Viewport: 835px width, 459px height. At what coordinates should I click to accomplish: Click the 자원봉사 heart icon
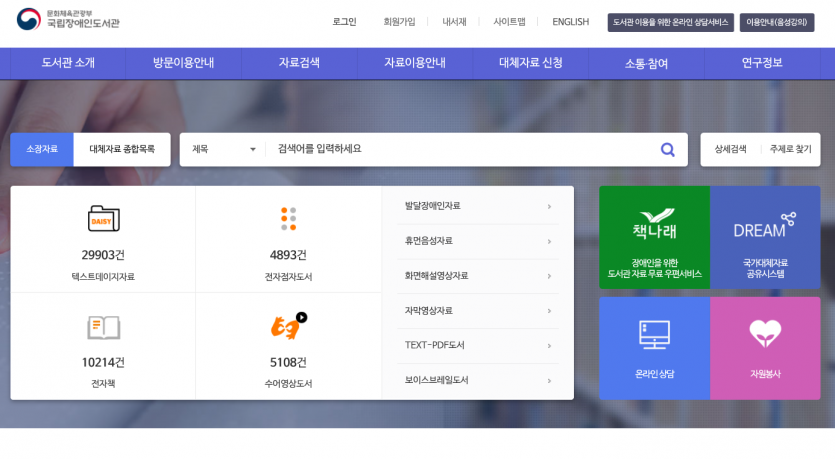point(765,334)
